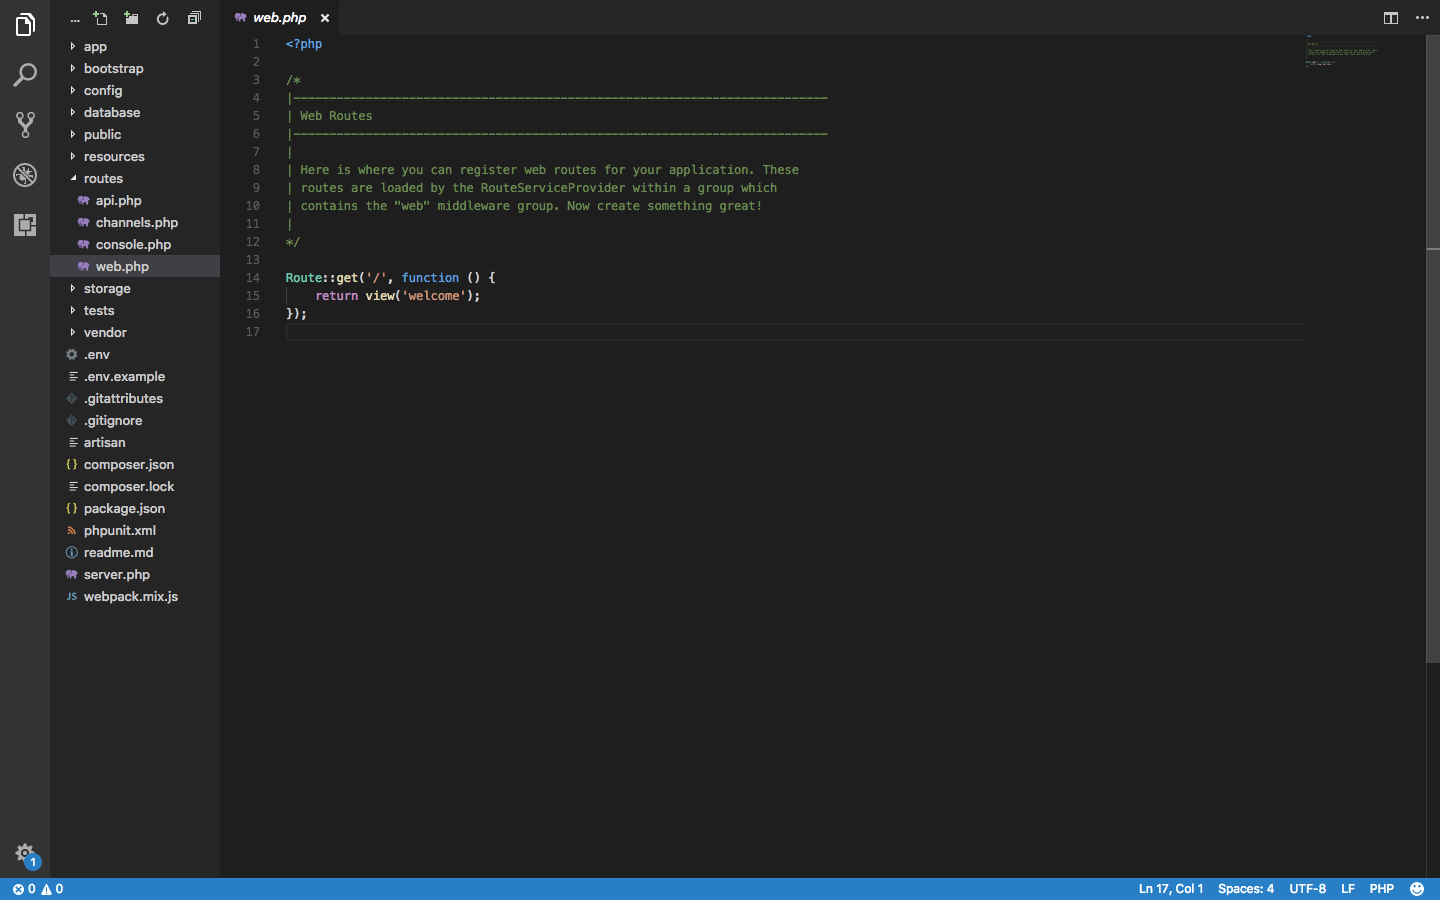The image size is (1440, 900).
Task: Place cursor on empty line 17
Action: 795,332
